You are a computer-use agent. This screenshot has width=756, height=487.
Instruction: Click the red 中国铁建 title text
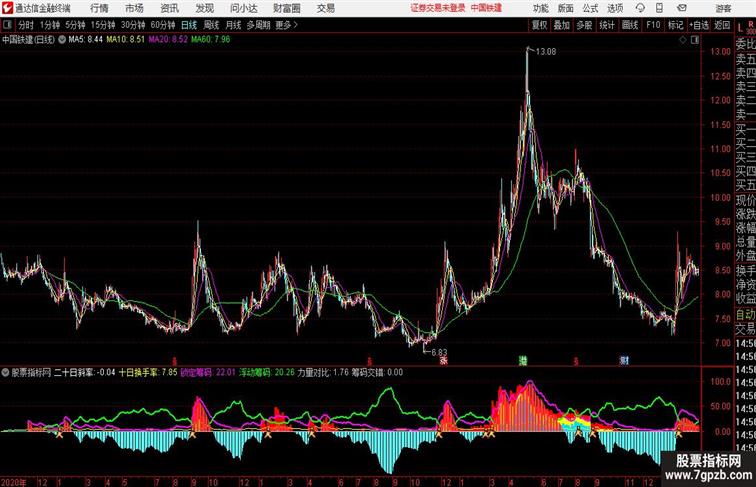(x=486, y=8)
